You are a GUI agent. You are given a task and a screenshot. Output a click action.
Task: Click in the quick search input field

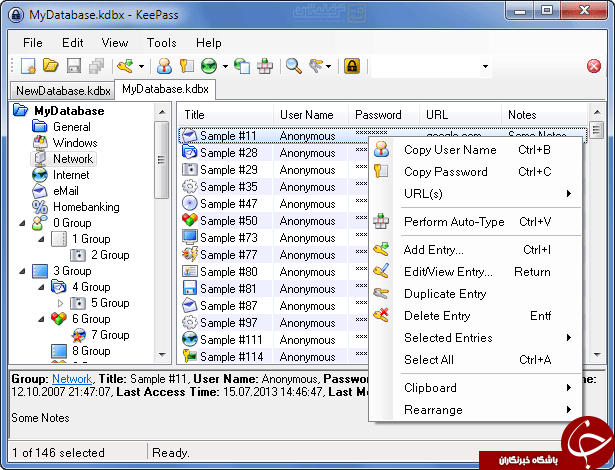(426, 66)
